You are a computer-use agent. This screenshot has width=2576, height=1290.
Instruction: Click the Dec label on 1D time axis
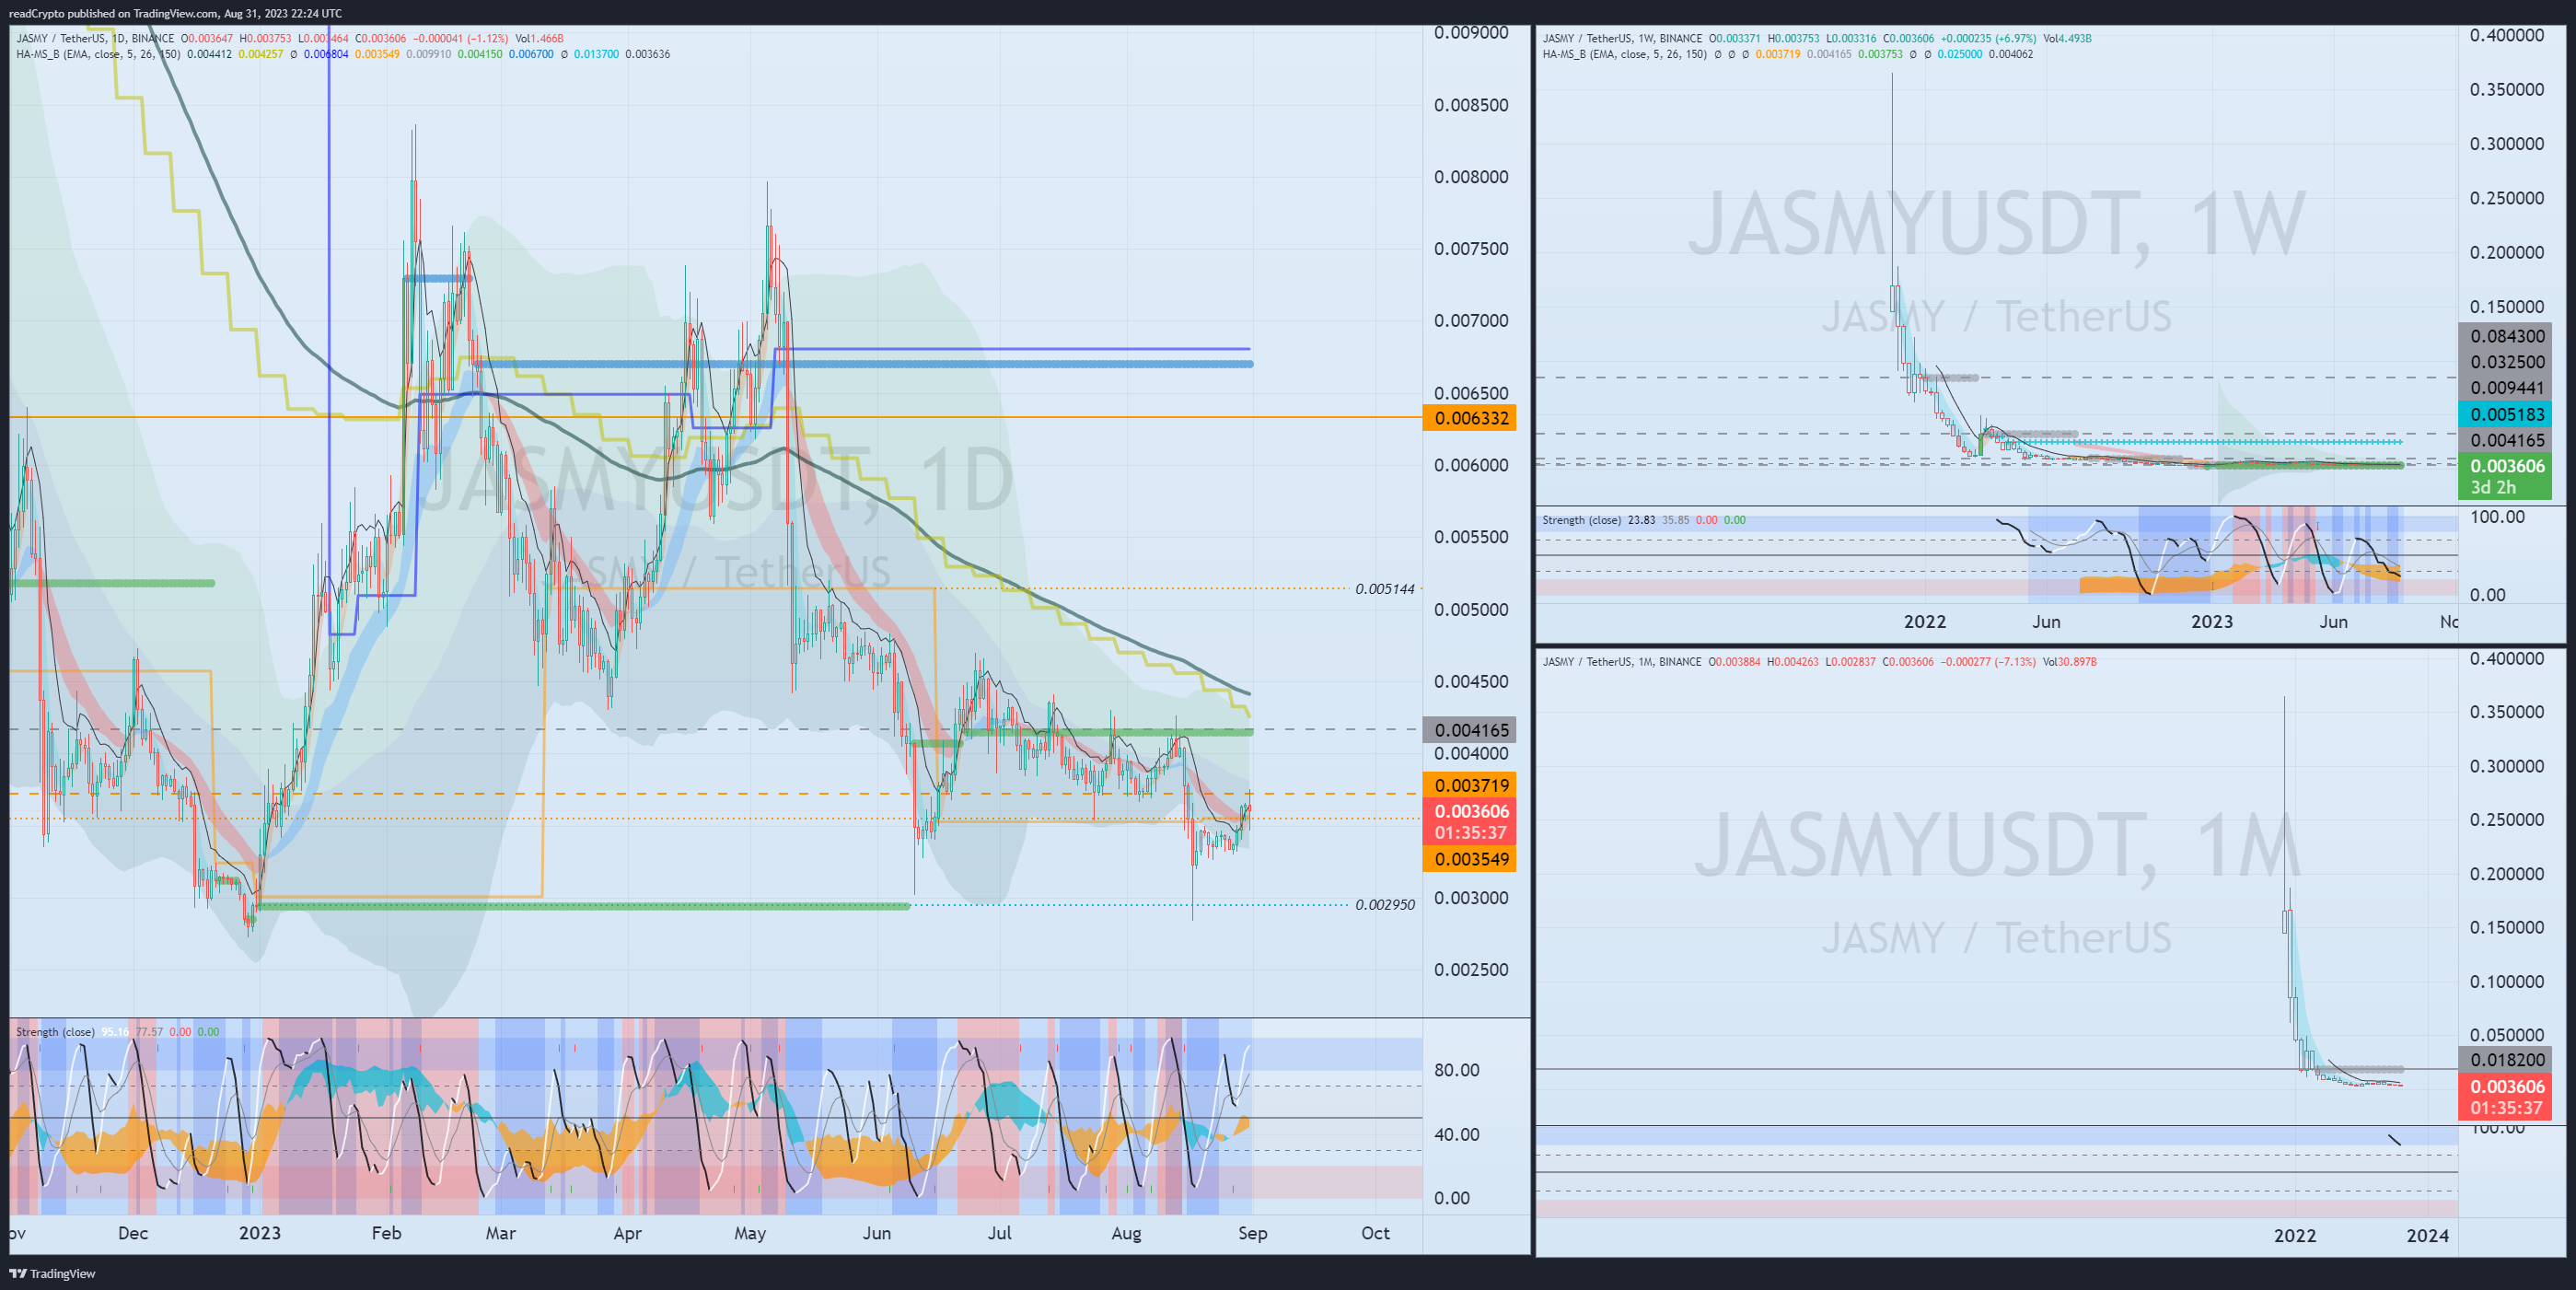click(x=133, y=1233)
